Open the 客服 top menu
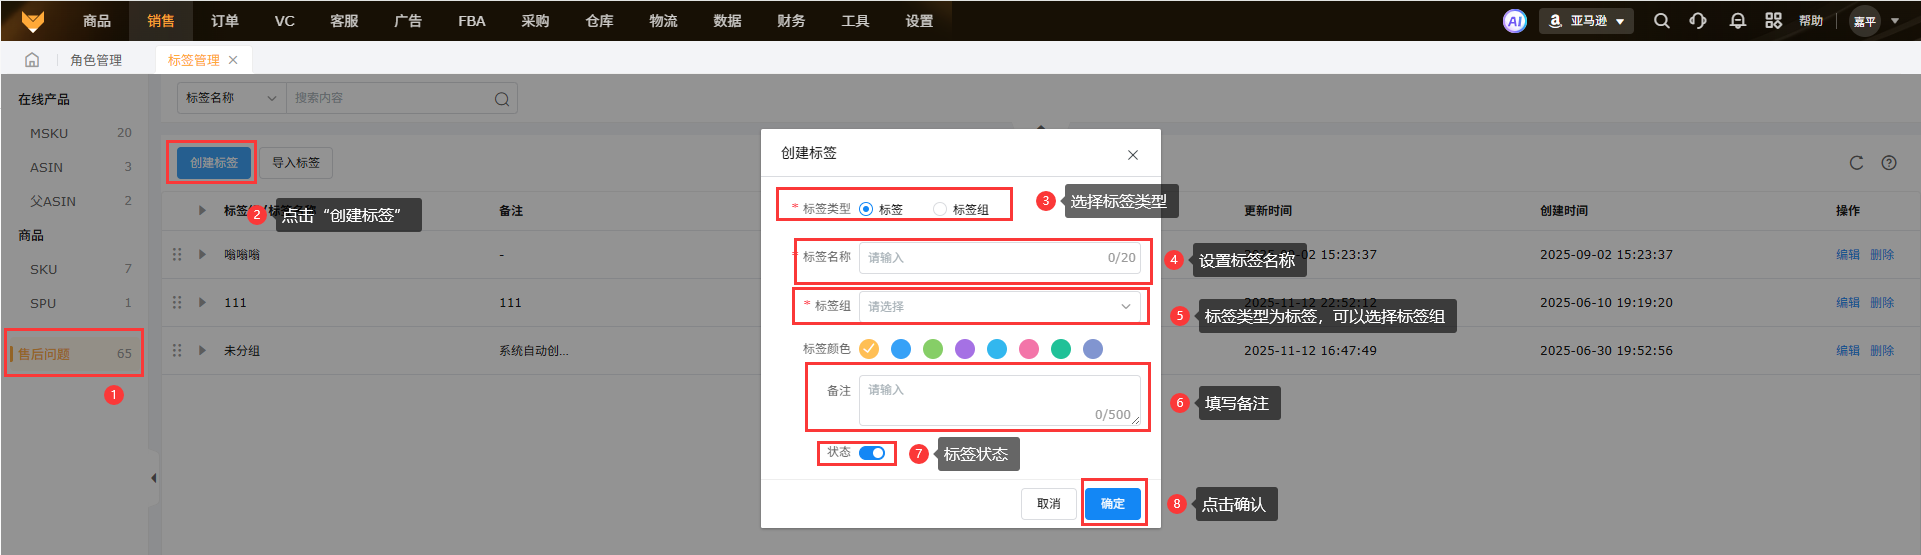1921x555 pixels. pyautogui.click(x=344, y=21)
